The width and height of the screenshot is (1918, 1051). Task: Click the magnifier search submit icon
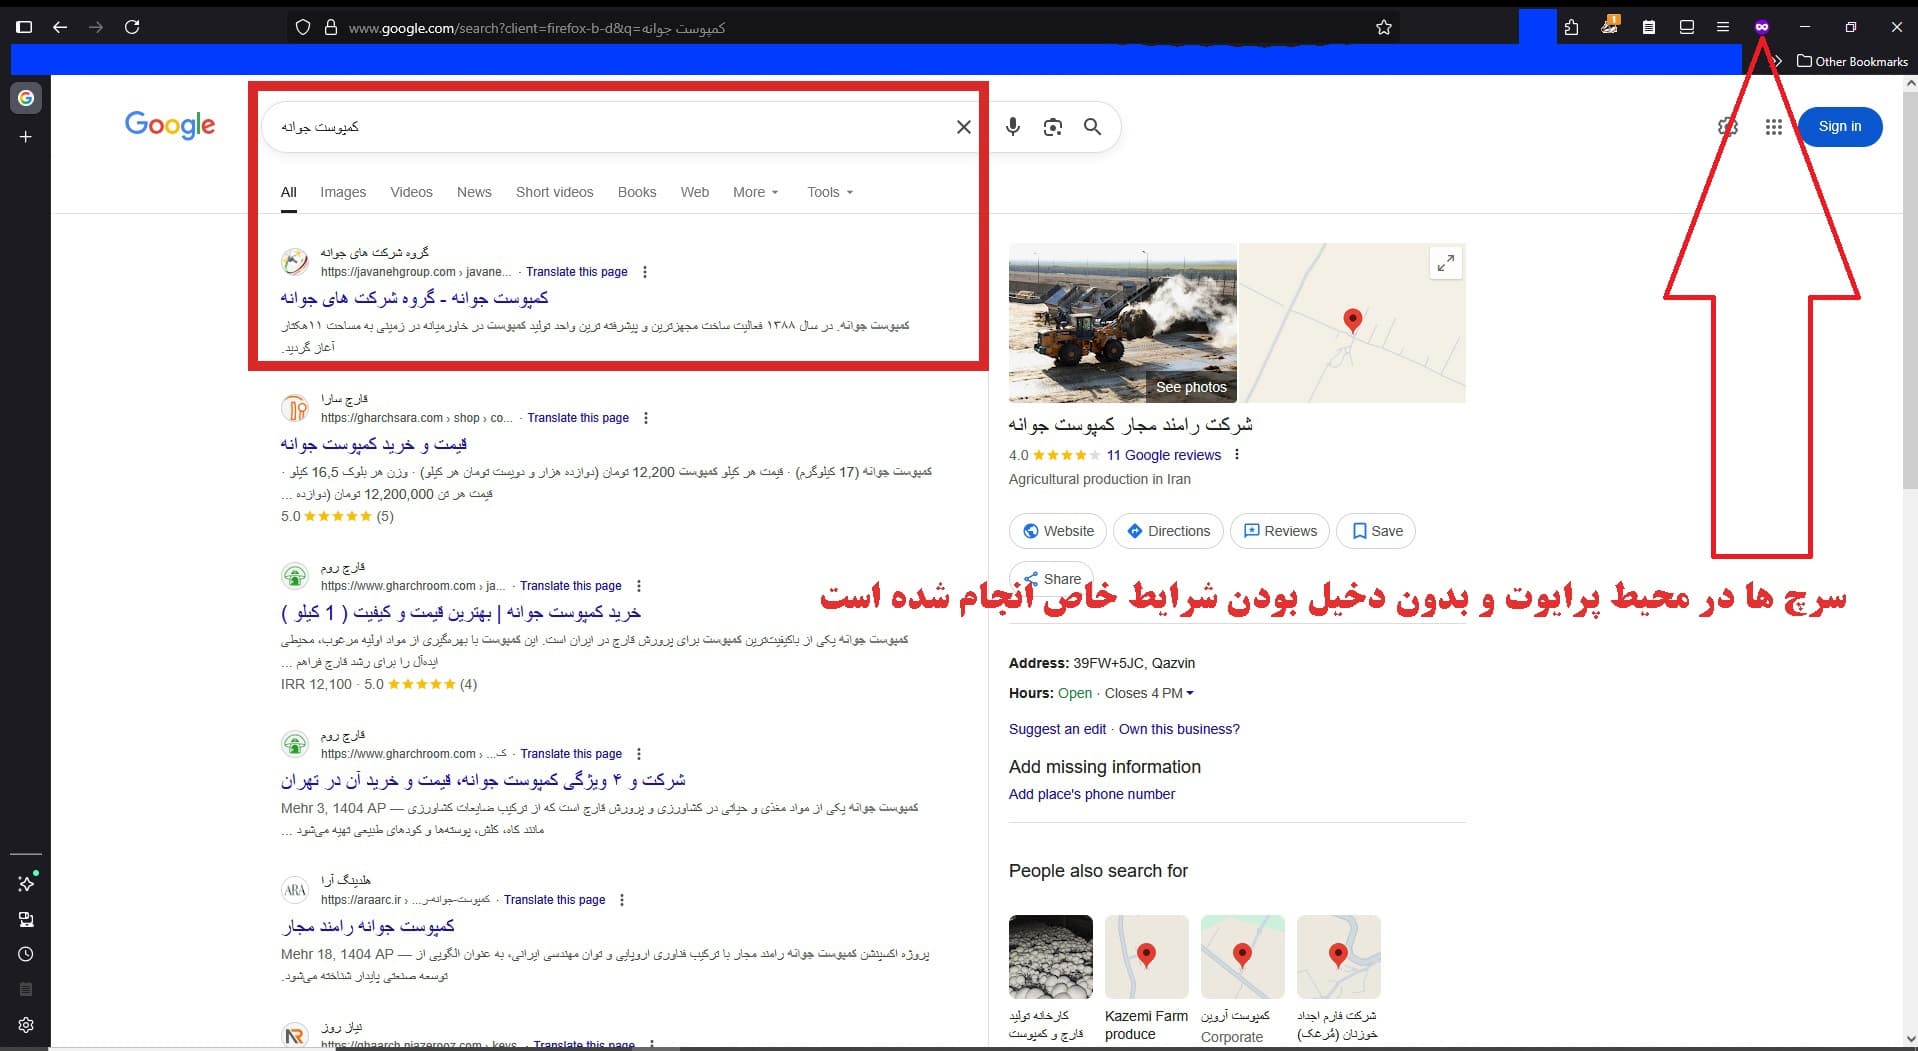tap(1092, 127)
